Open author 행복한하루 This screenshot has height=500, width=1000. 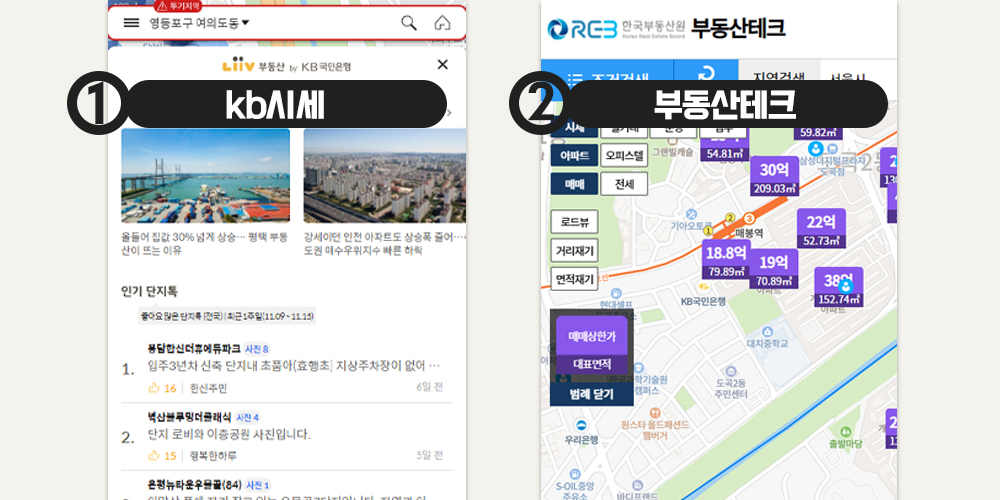tap(213, 455)
